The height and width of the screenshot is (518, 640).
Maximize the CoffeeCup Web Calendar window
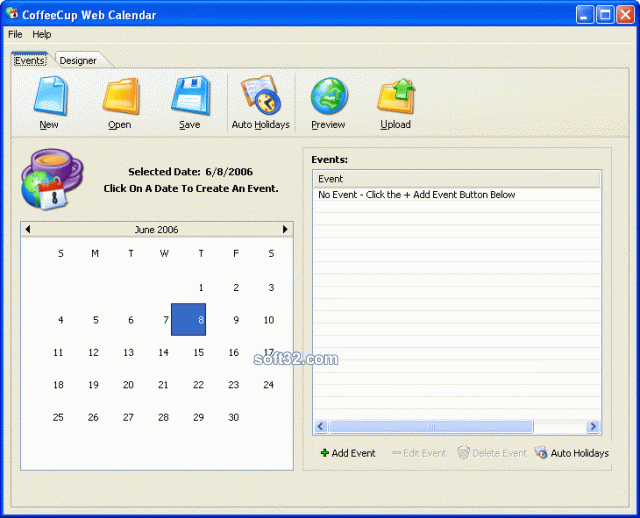pyautogui.click(x=605, y=15)
